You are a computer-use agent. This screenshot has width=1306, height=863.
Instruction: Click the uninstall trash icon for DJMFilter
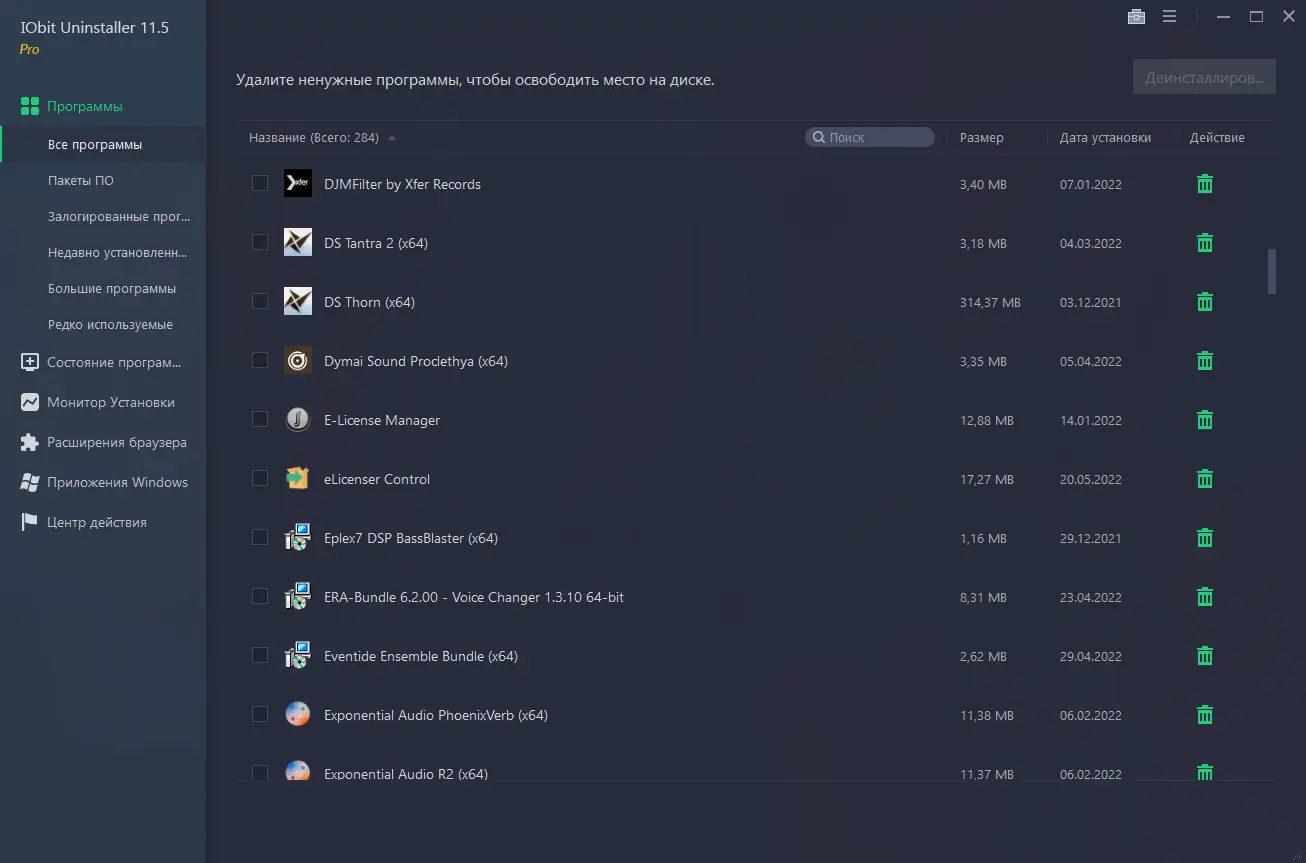[1204, 184]
